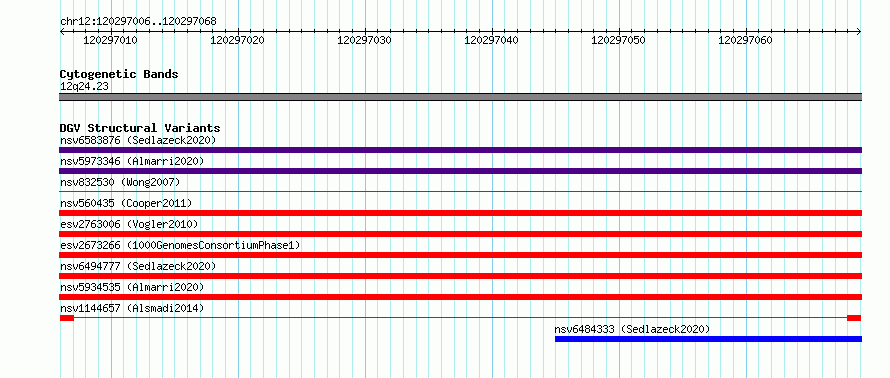The image size is (890, 378).
Task: Open the nsv560435 (Cooper2011) label
Action: click(126, 203)
